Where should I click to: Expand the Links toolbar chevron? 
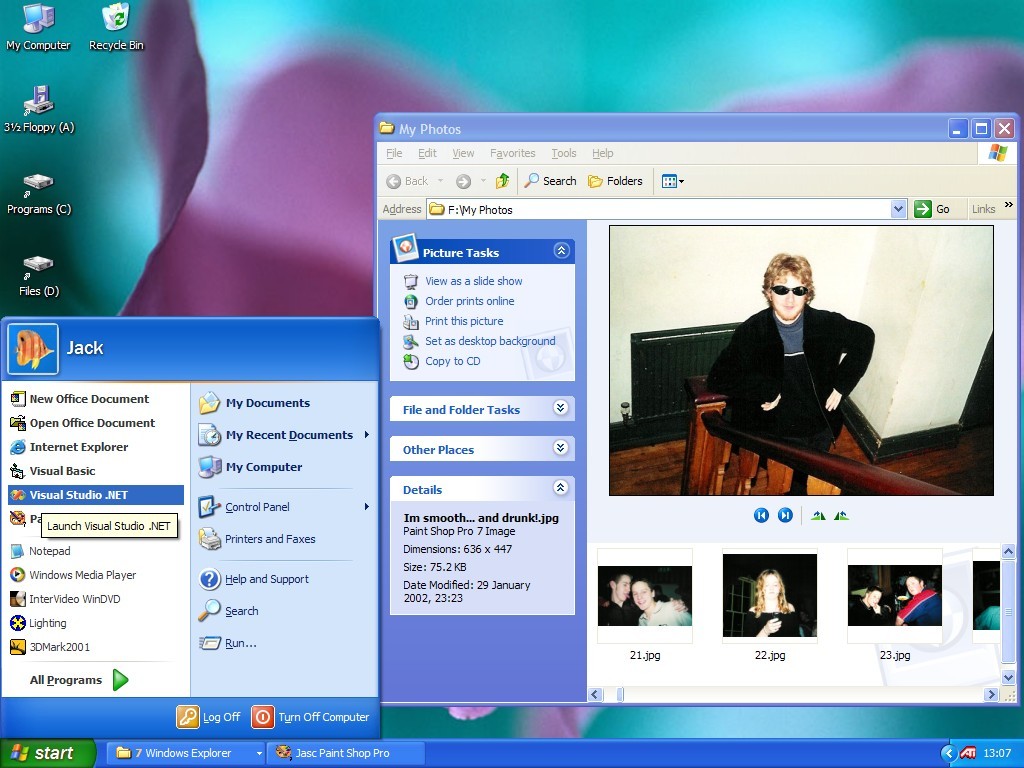[x=1008, y=205]
